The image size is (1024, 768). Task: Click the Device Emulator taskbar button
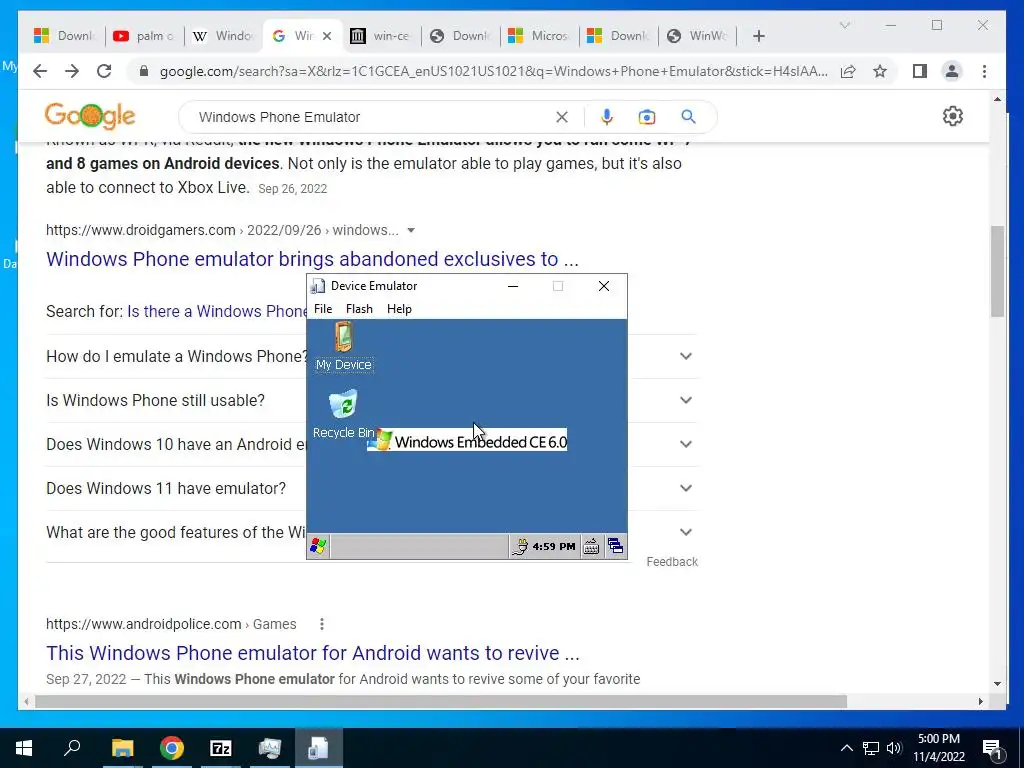coord(318,748)
